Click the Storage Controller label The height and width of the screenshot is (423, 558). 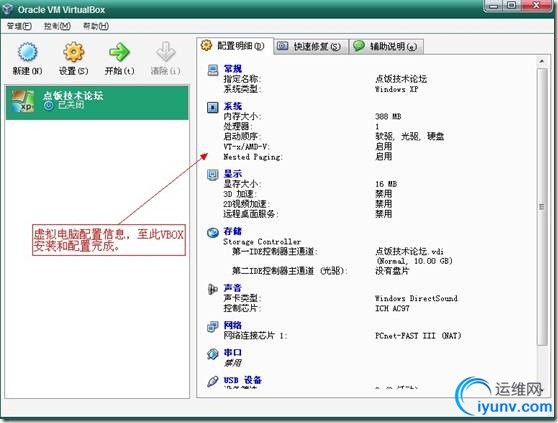click(x=262, y=242)
